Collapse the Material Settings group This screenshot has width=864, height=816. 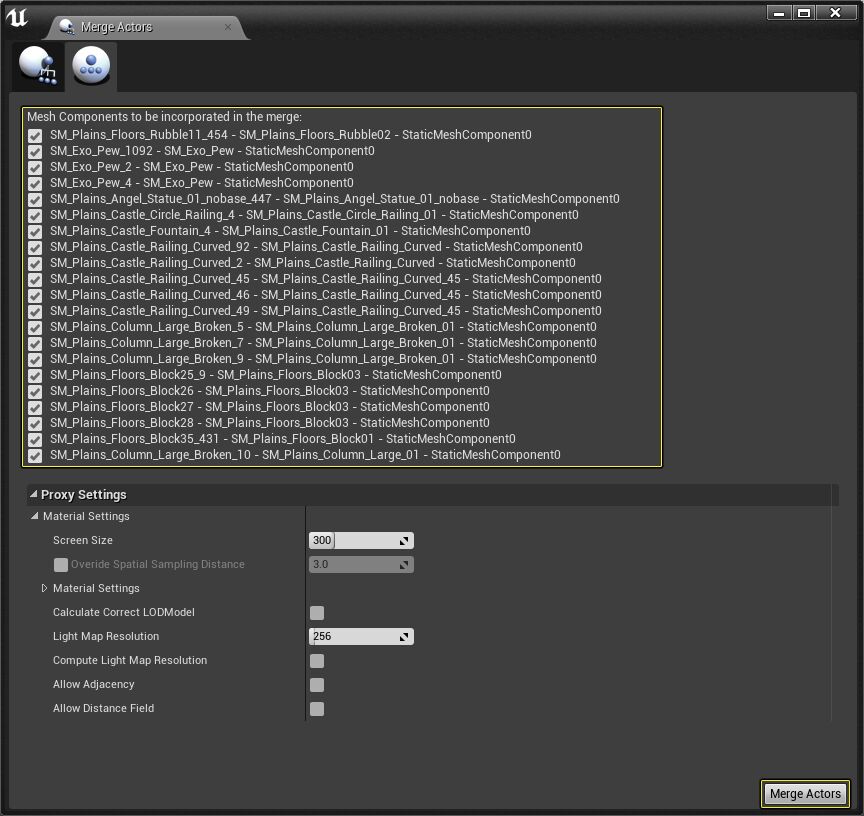pos(32,516)
